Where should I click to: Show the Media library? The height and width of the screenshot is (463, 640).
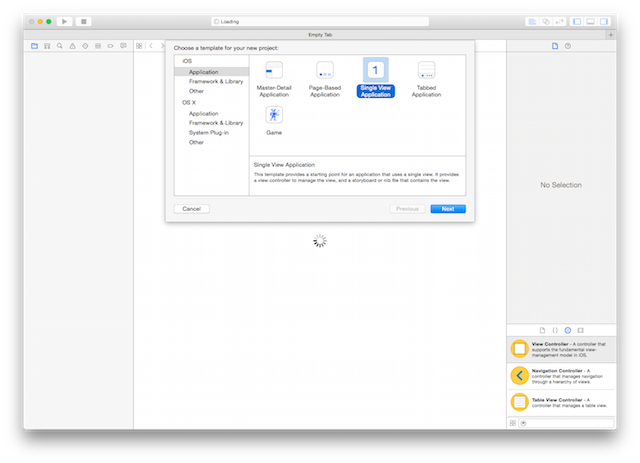[x=580, y=330]
